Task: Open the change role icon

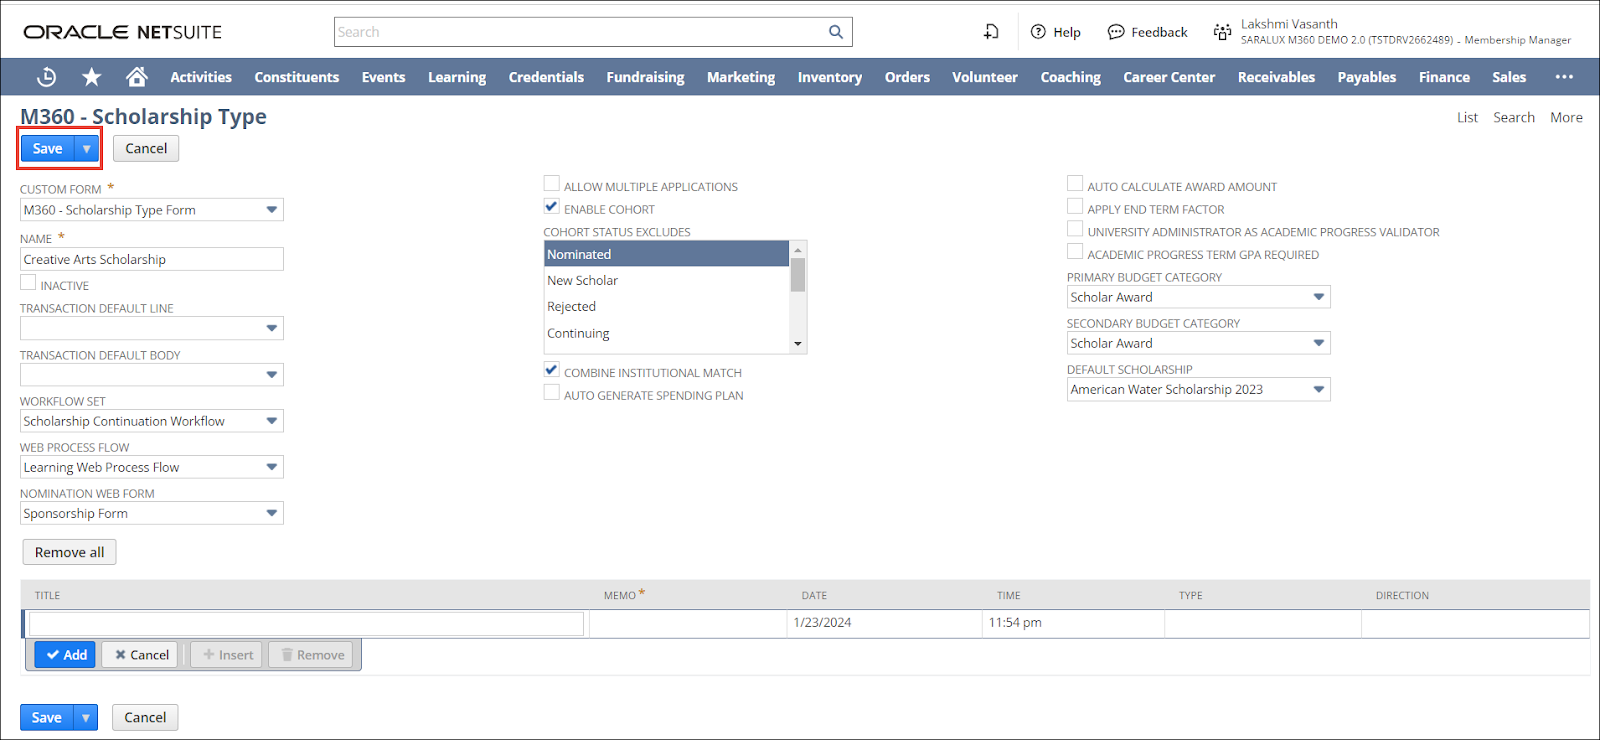Action: tap(1222, 32)
